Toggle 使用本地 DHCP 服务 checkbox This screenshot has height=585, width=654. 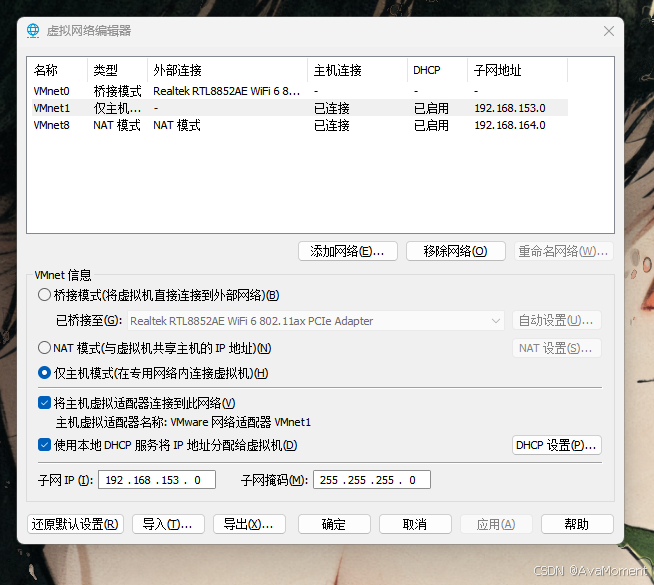[x=44, y=445]
